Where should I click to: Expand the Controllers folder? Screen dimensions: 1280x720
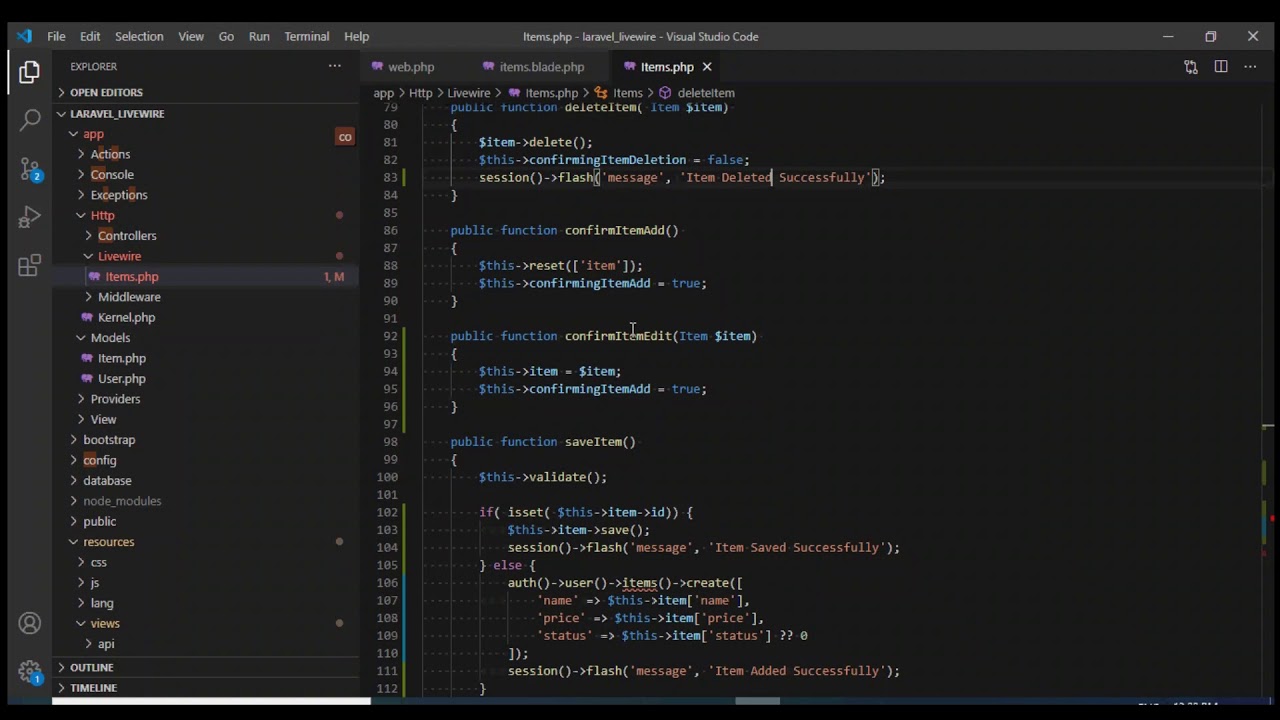(x=127, y=236)
